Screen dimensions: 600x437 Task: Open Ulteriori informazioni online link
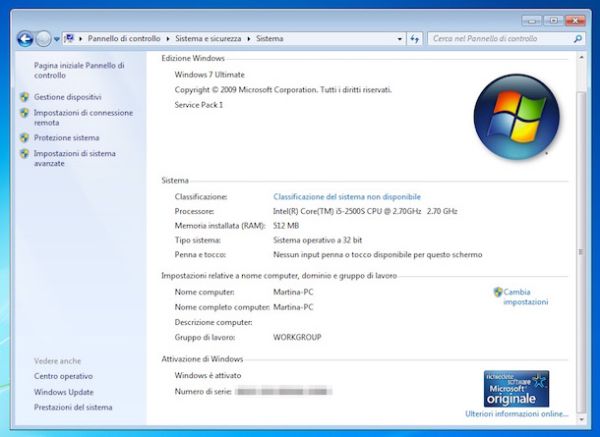click(x=516, y=413)
